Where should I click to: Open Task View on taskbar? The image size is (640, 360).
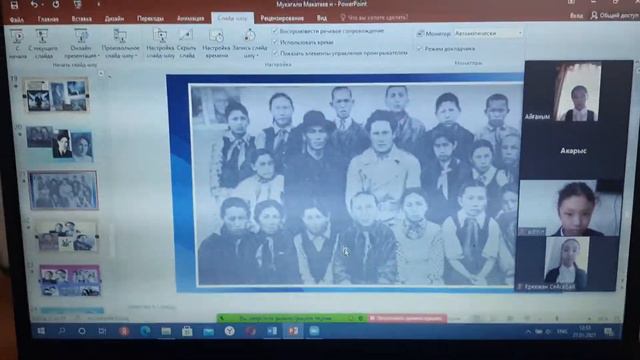102,331
